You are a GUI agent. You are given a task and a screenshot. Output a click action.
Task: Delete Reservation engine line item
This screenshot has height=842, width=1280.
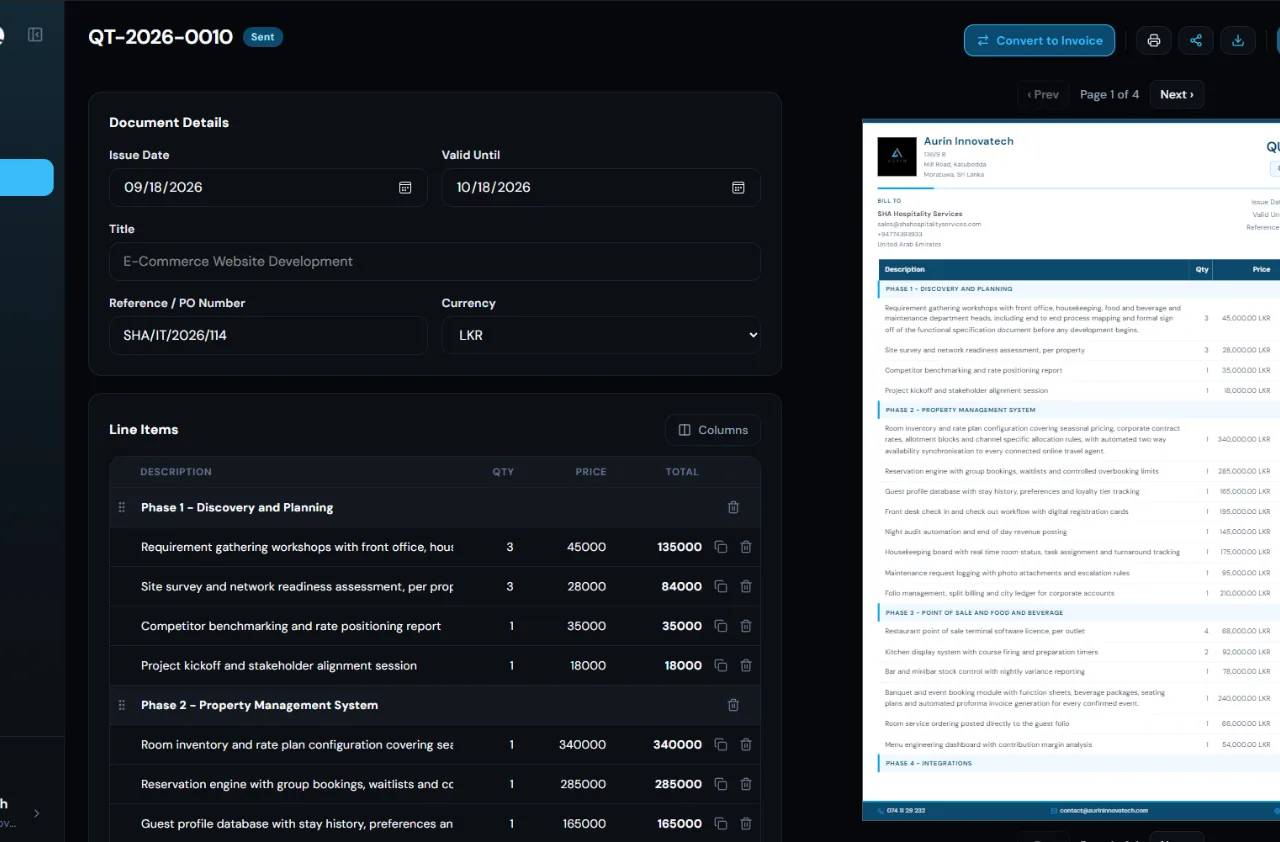(x=746, y=784)
